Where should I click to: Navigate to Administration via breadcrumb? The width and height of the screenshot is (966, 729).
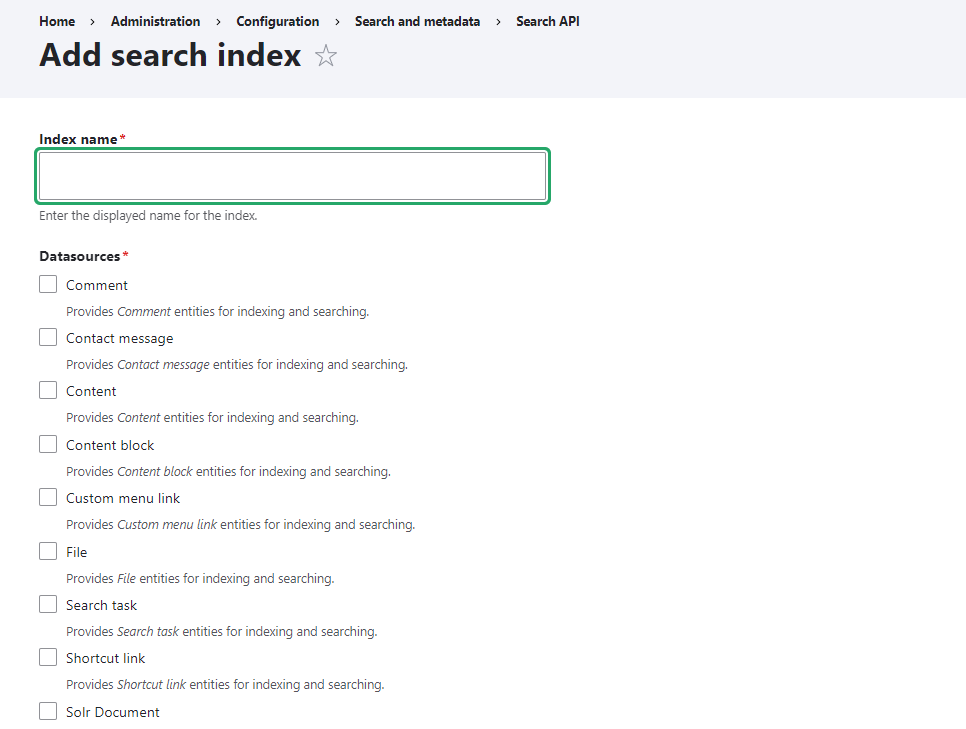pos(155,21)
